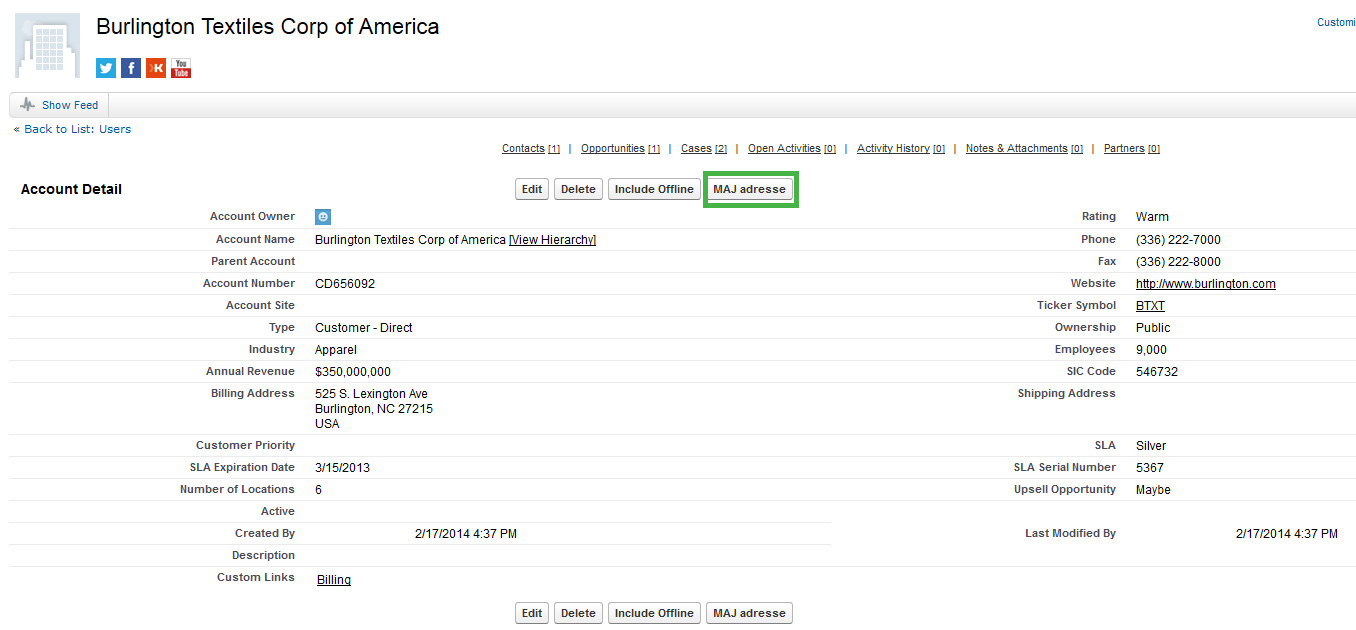Click the Account Detail section heading
This screenshot has height=630, width=1356.
pos(71,189)
